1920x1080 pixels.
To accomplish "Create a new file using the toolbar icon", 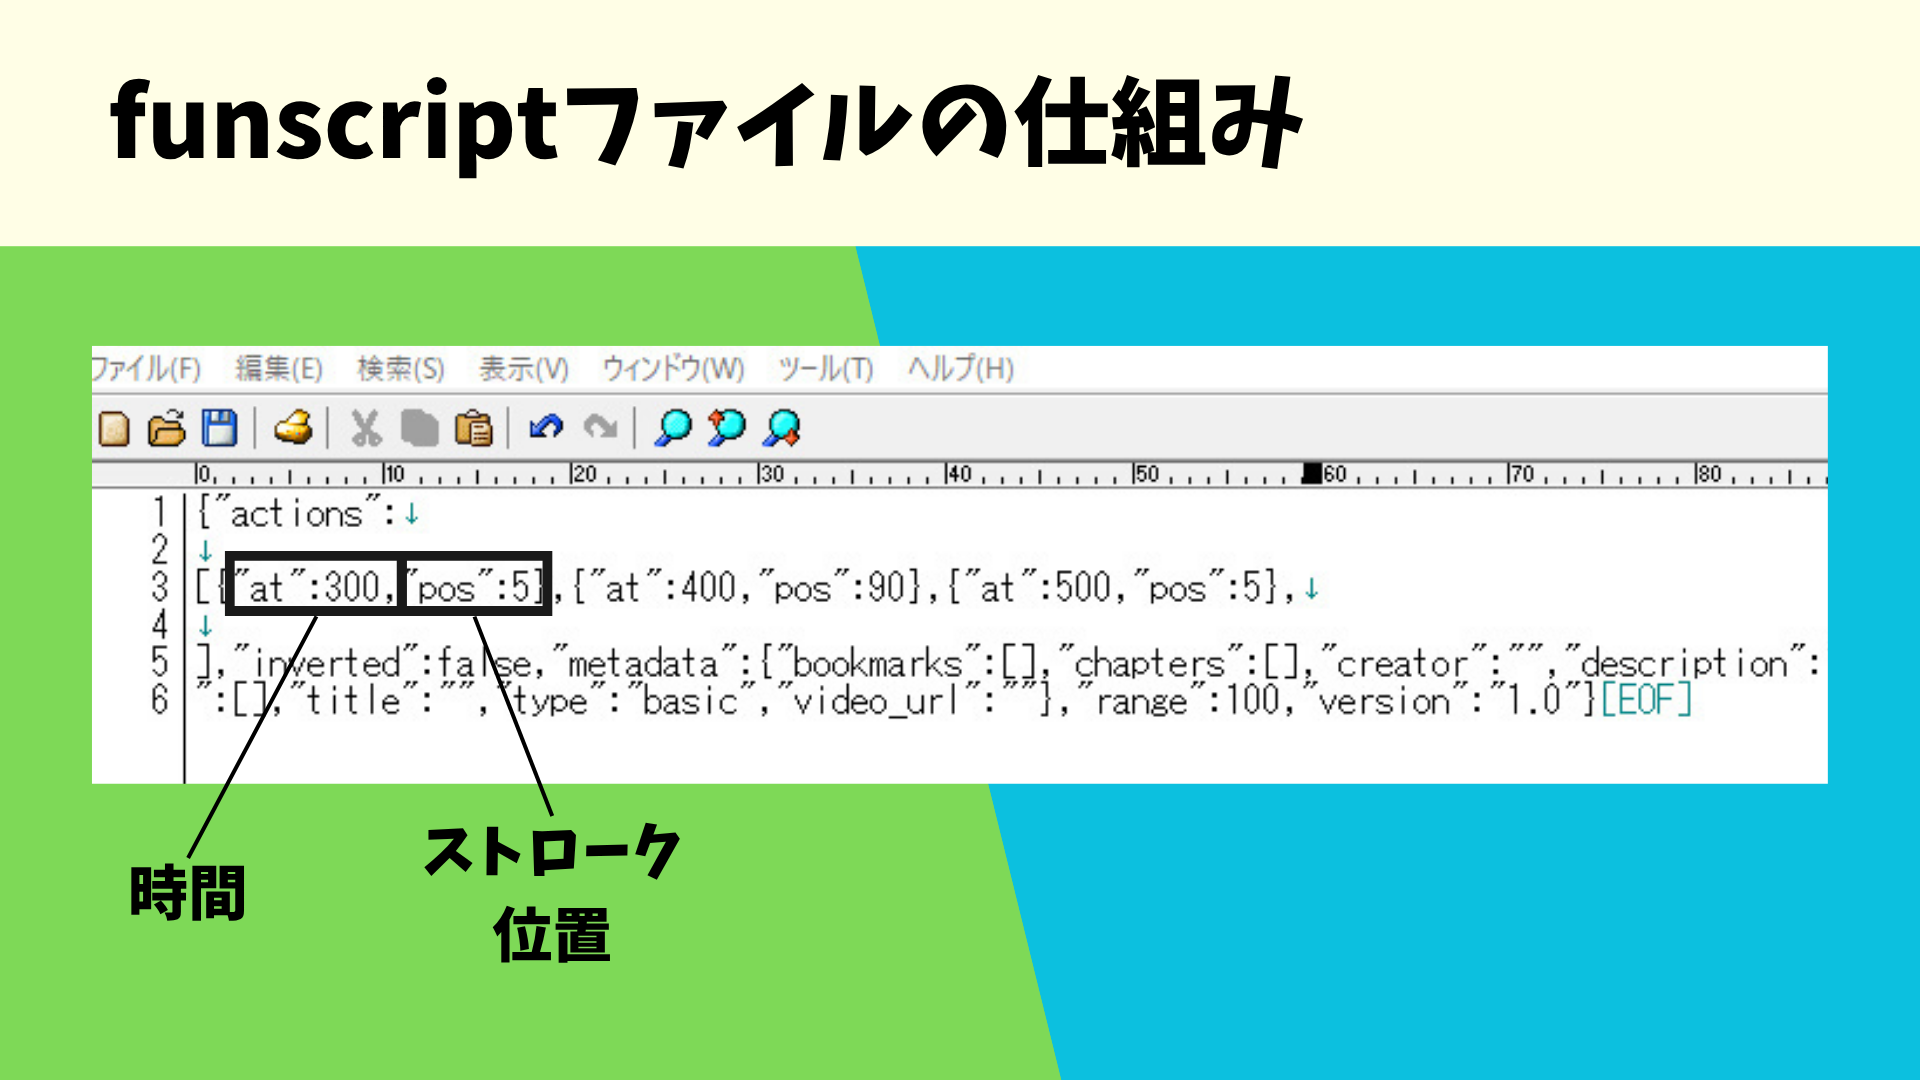I will [x=115, y=430].
